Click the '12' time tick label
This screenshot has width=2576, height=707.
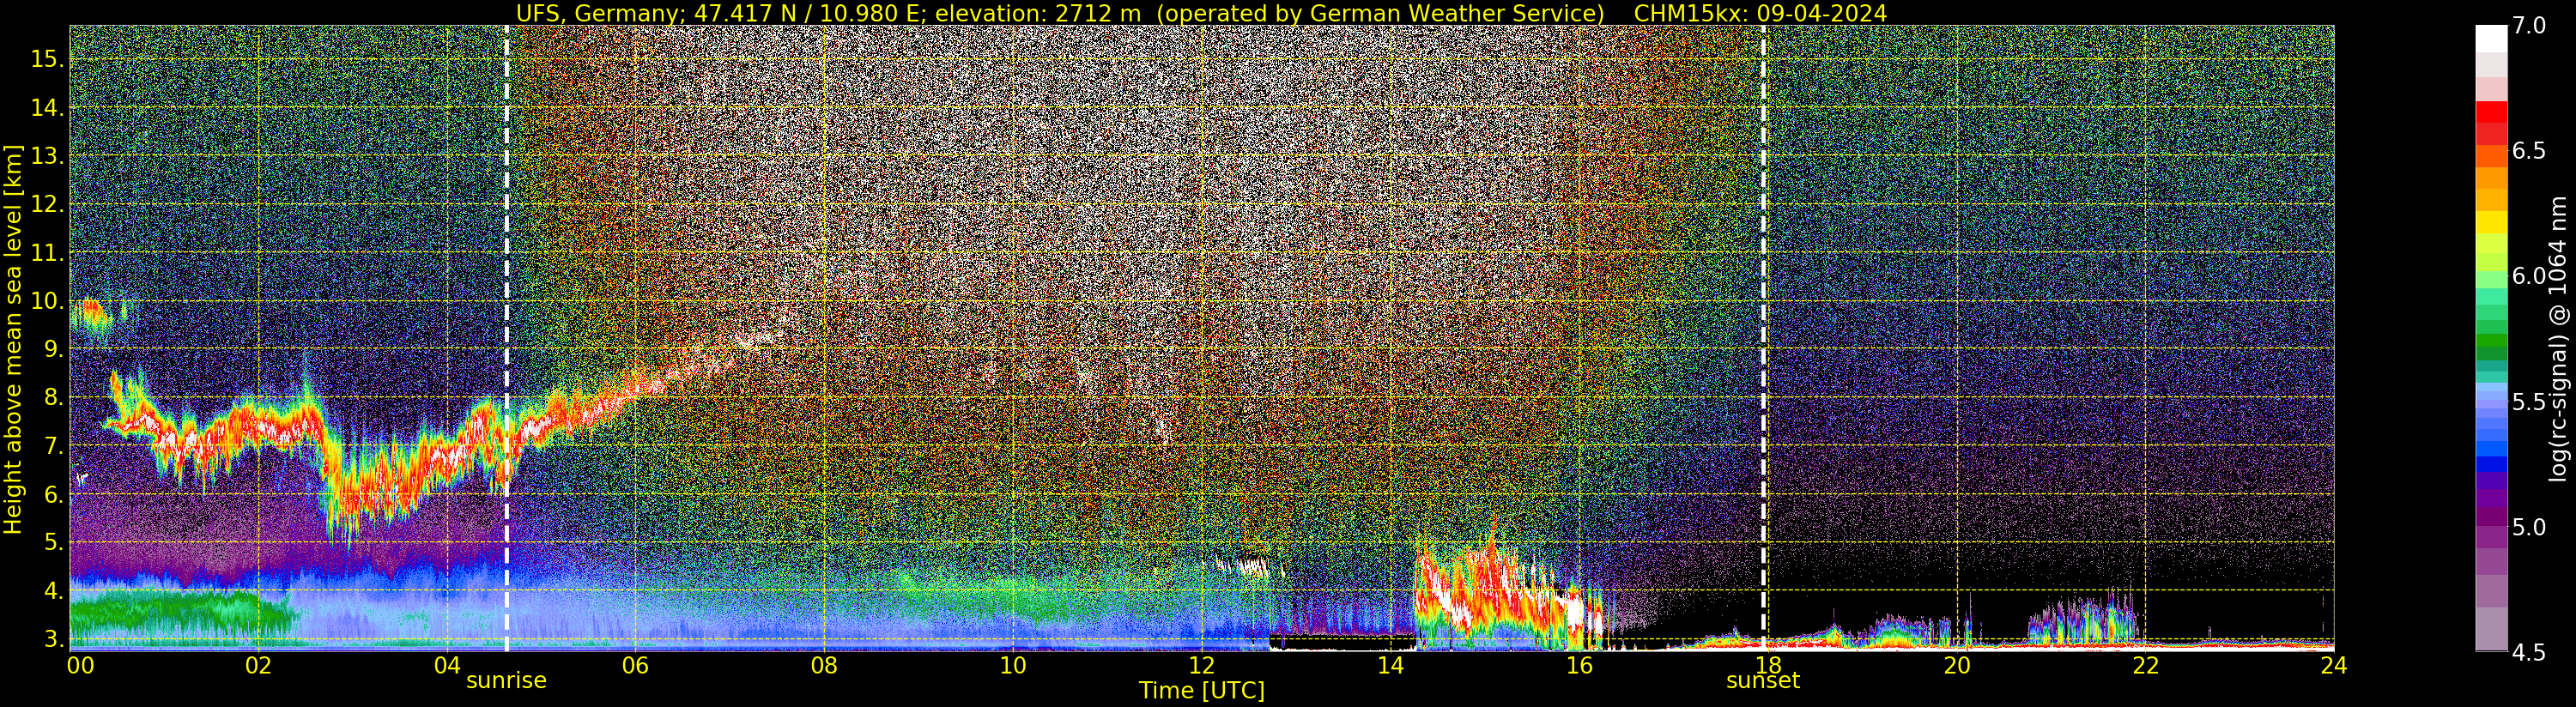[x=1201, y=665]
